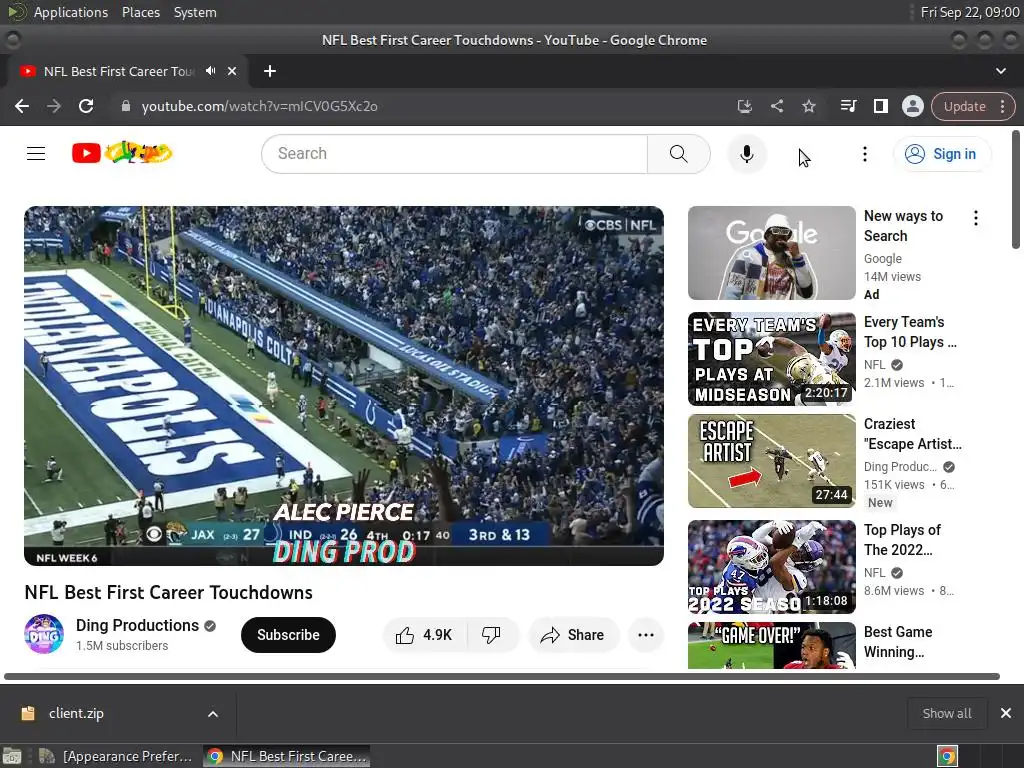
Task: Mute the tab using the speaker icon
Action: point(210,71)
